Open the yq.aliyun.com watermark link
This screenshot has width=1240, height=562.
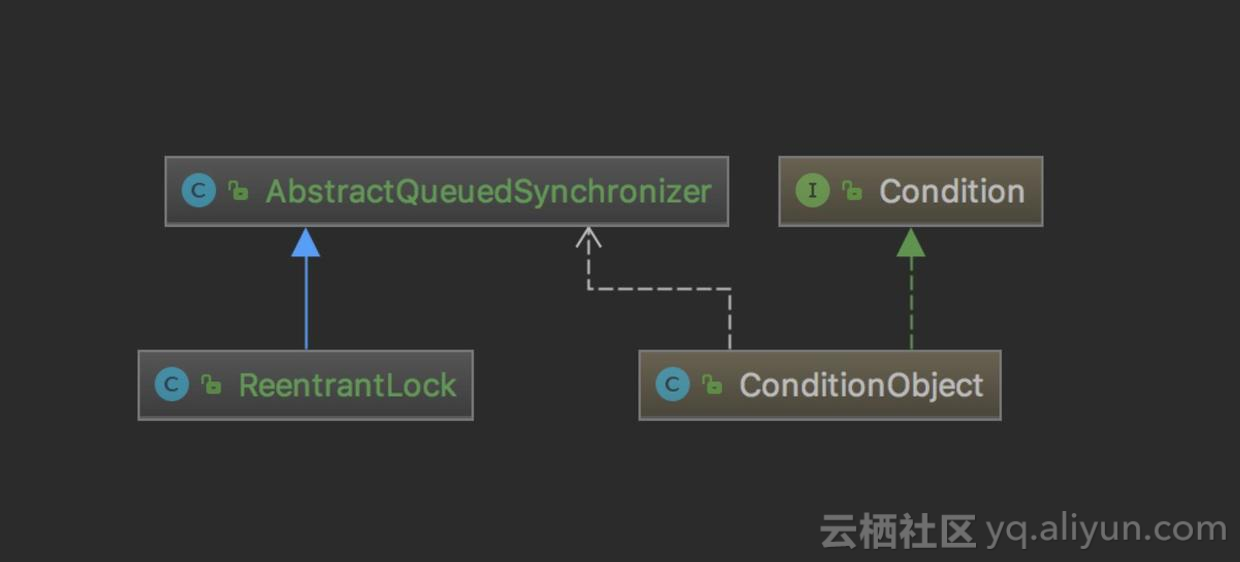(x=1106, y=530)
